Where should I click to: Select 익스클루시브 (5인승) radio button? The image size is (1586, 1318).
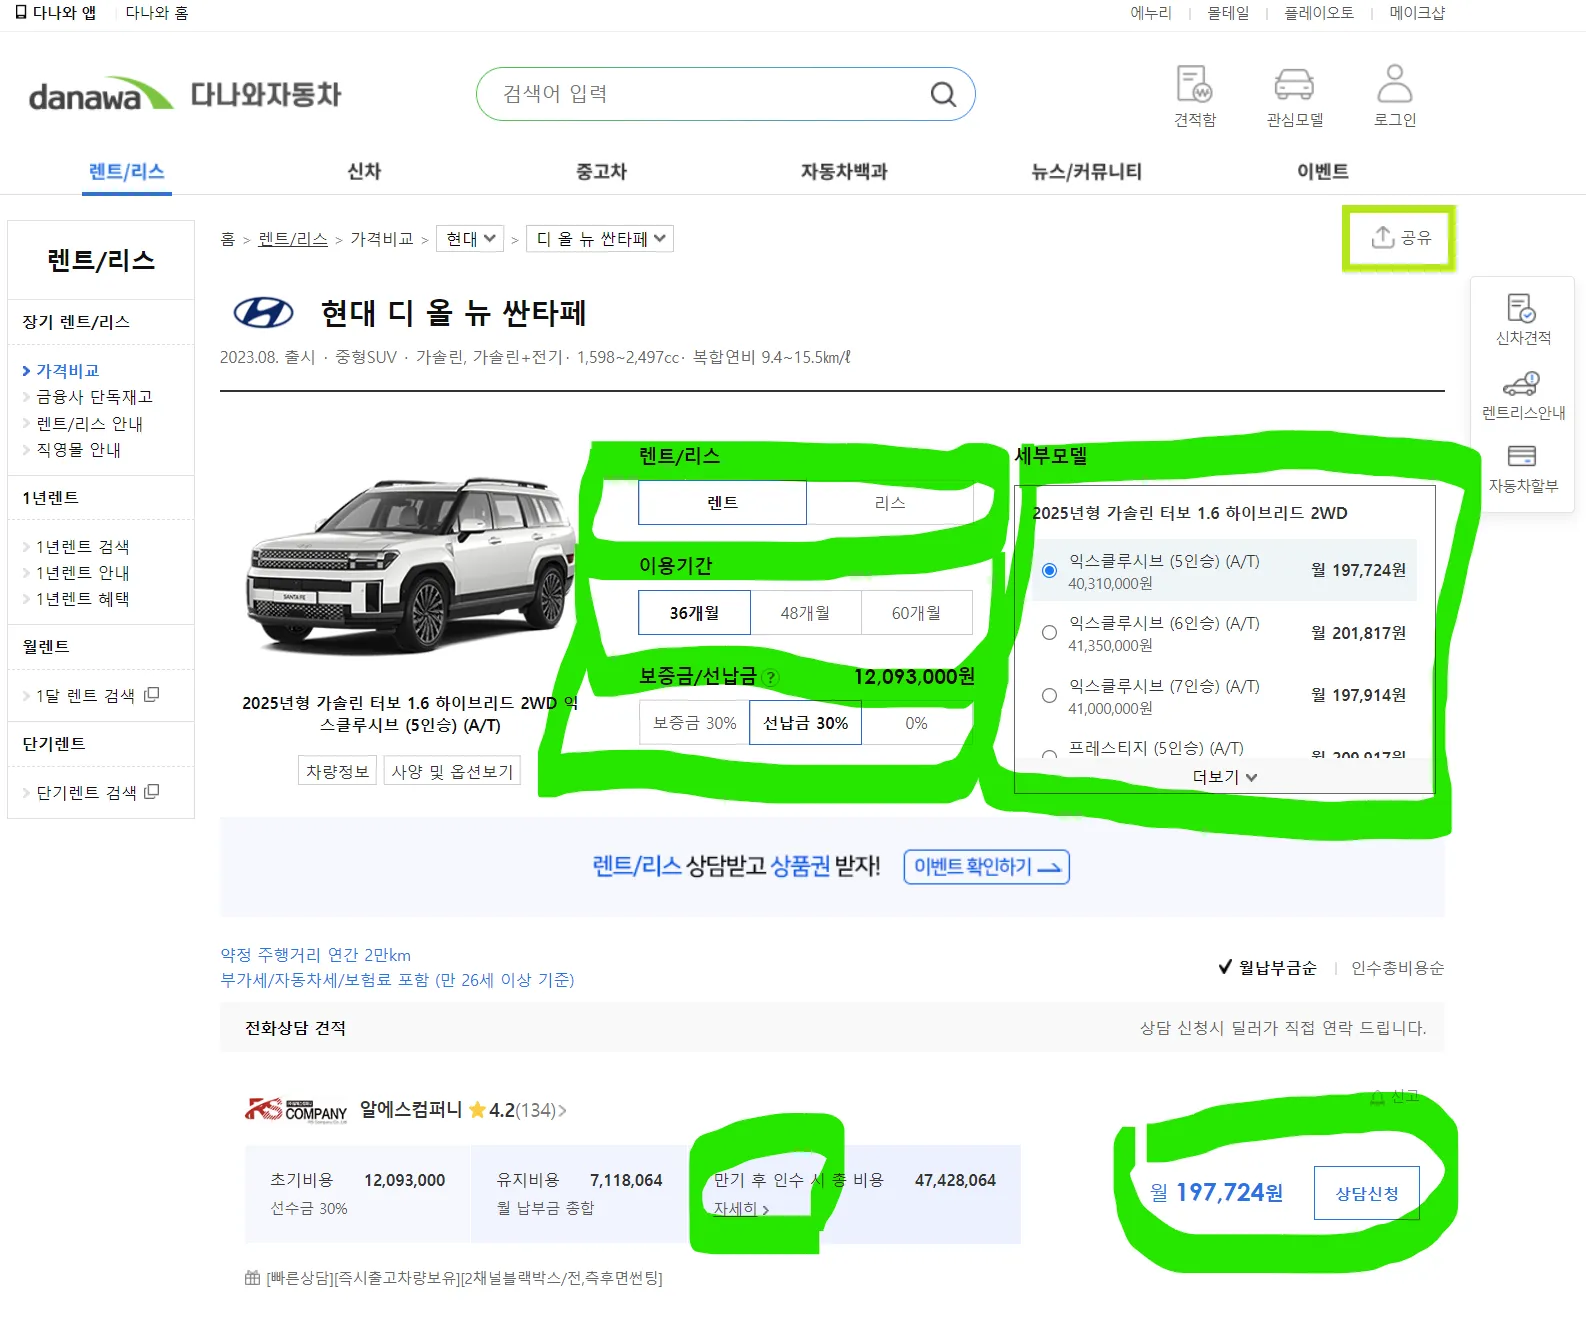(1049, 570)
